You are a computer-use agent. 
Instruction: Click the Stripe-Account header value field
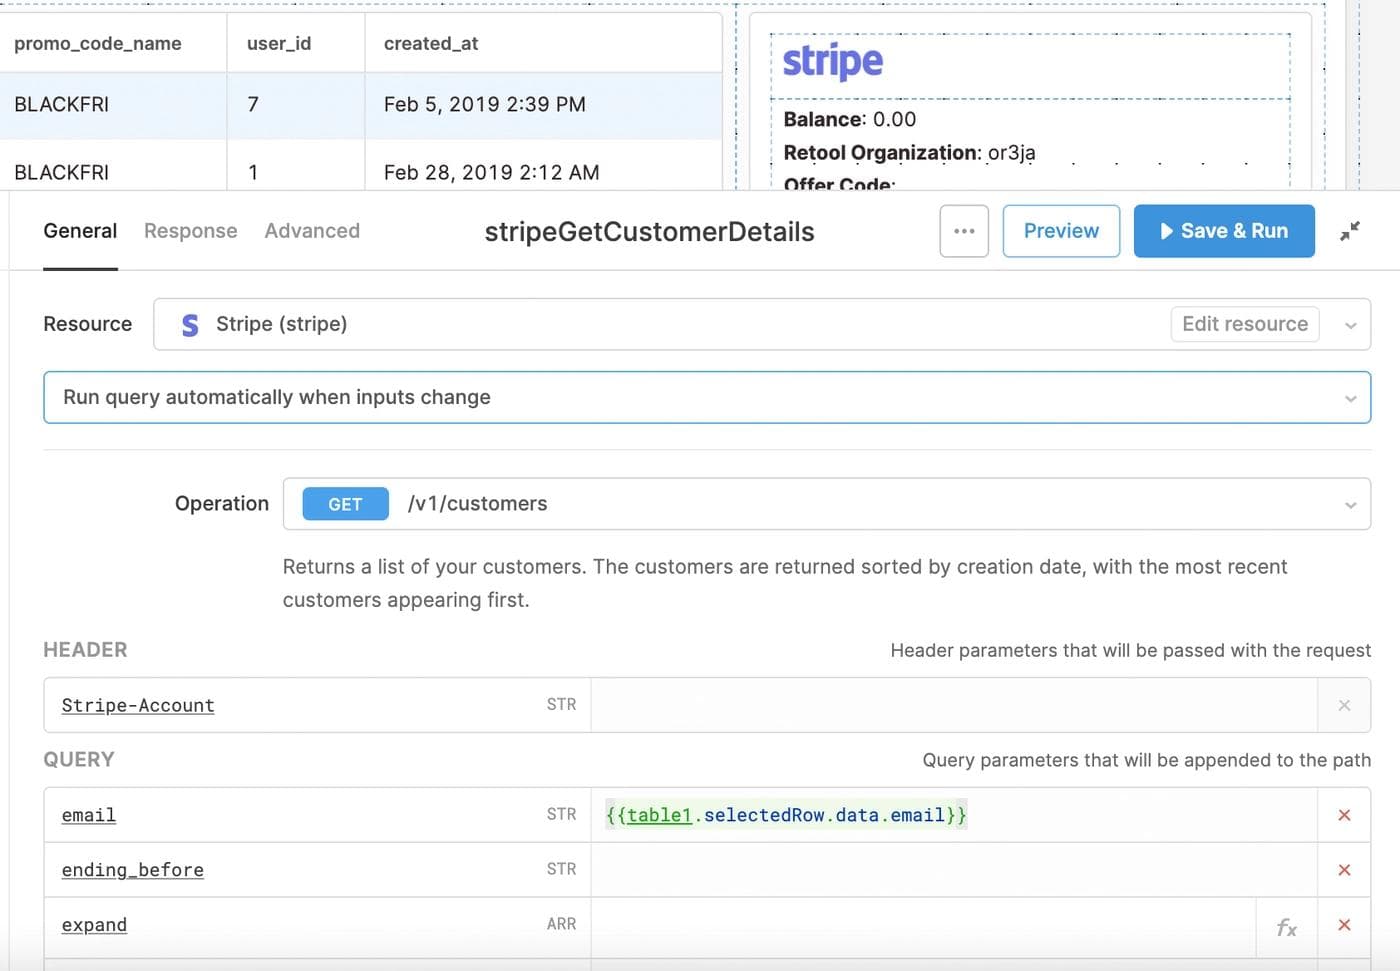pos(950,705)
